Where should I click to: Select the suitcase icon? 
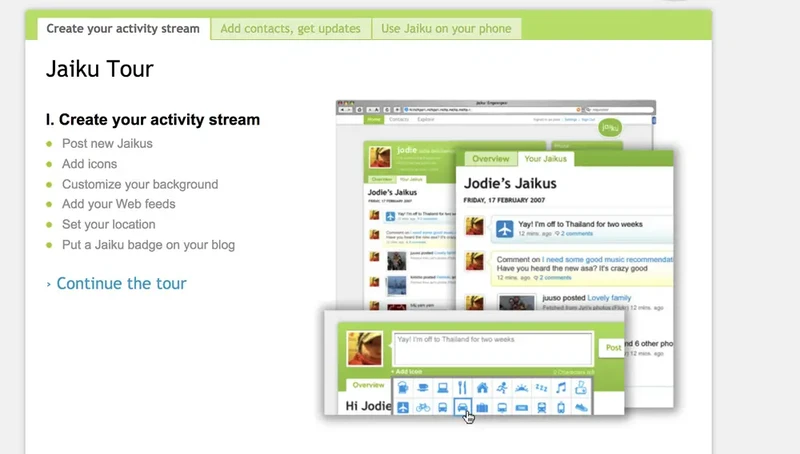pyautogui.click(x=482, y=408)
